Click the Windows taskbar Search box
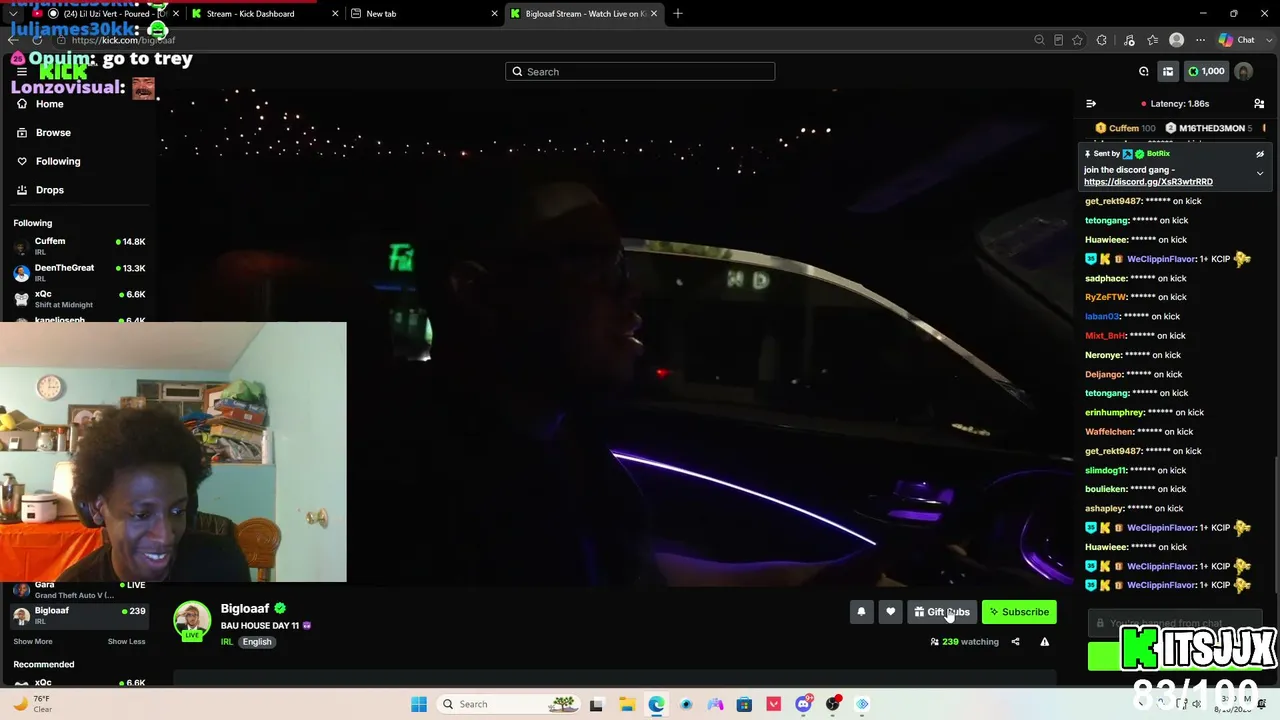Viewport: 1280px width, 720px height. tap(510, 704)
